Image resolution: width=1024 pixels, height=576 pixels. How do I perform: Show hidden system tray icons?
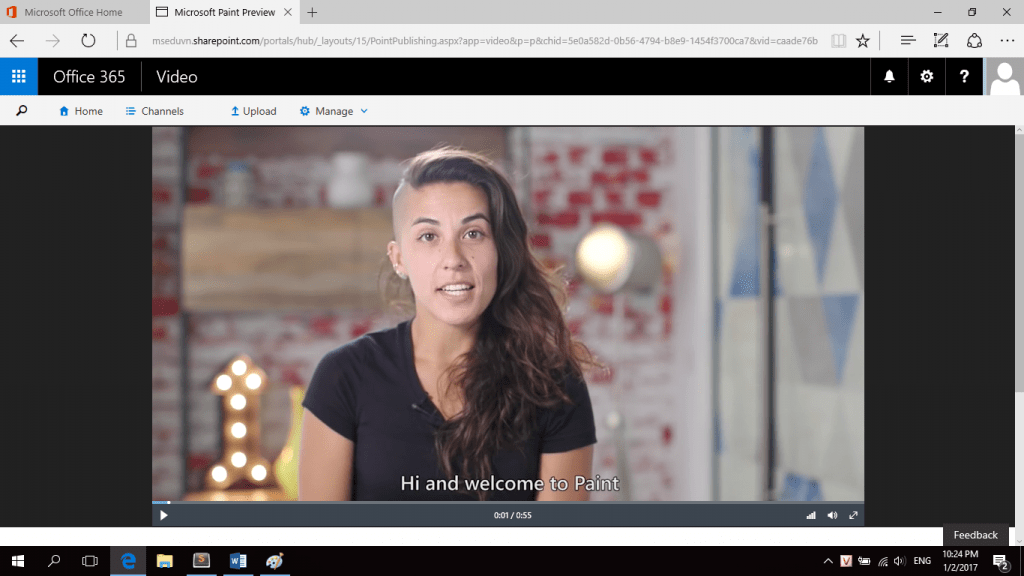(827, 561)
